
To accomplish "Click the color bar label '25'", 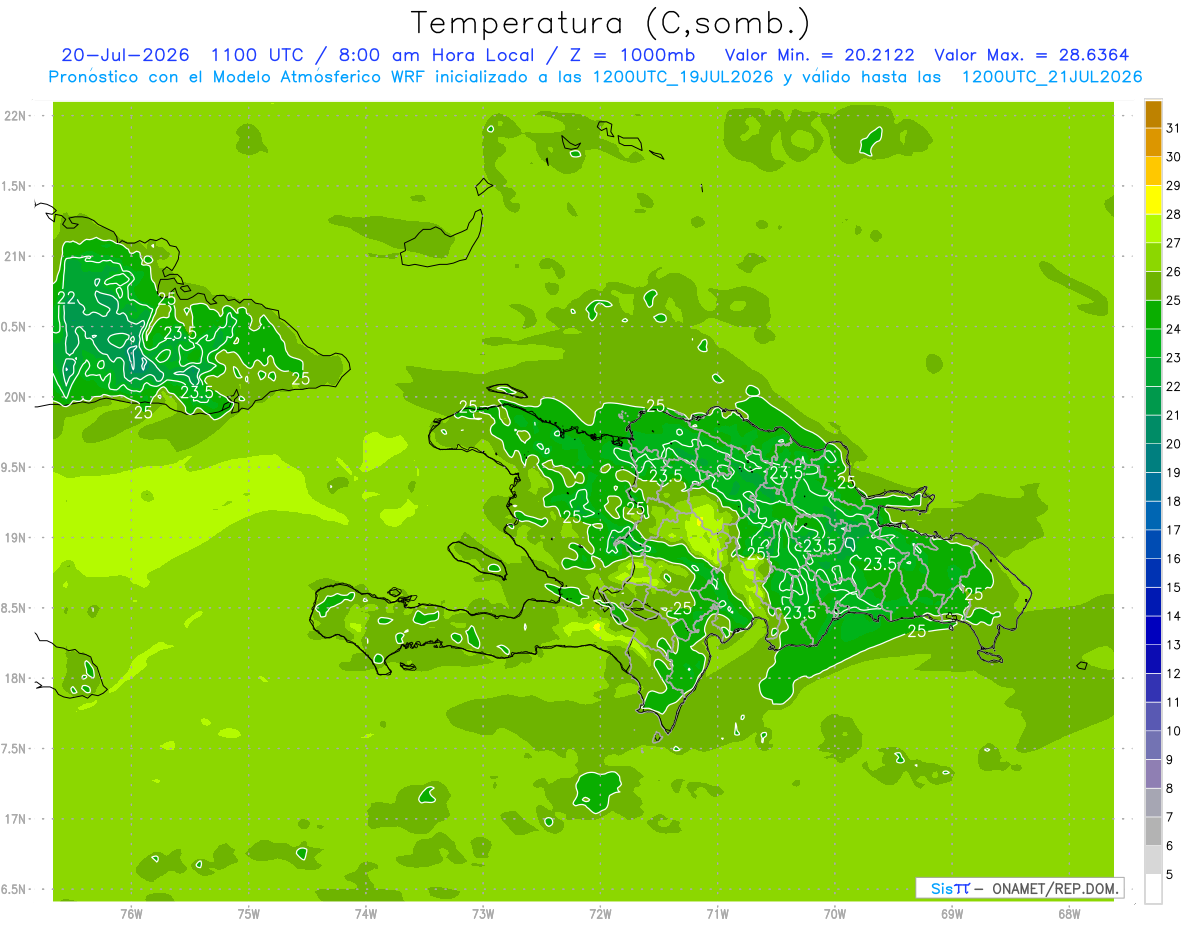I will [1174, 300].
